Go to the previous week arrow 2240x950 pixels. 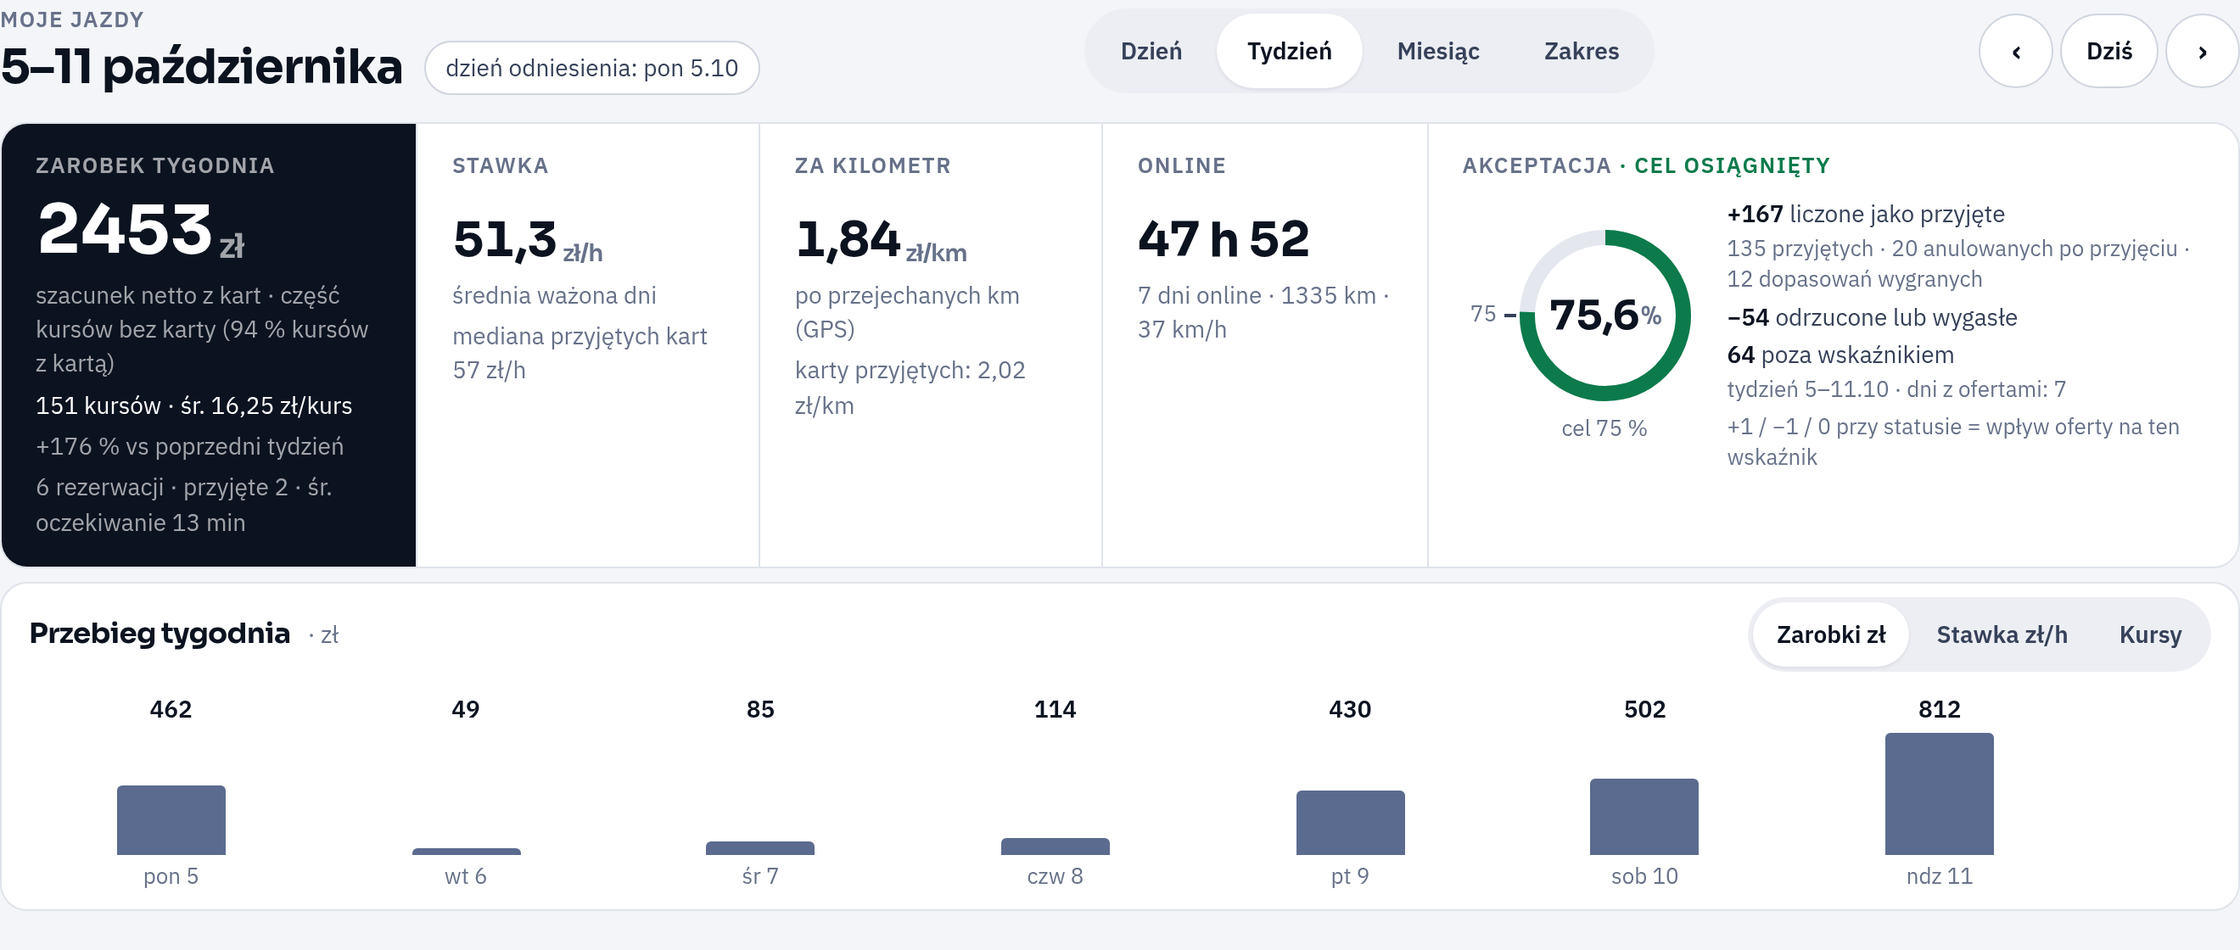pos(2016,52)
